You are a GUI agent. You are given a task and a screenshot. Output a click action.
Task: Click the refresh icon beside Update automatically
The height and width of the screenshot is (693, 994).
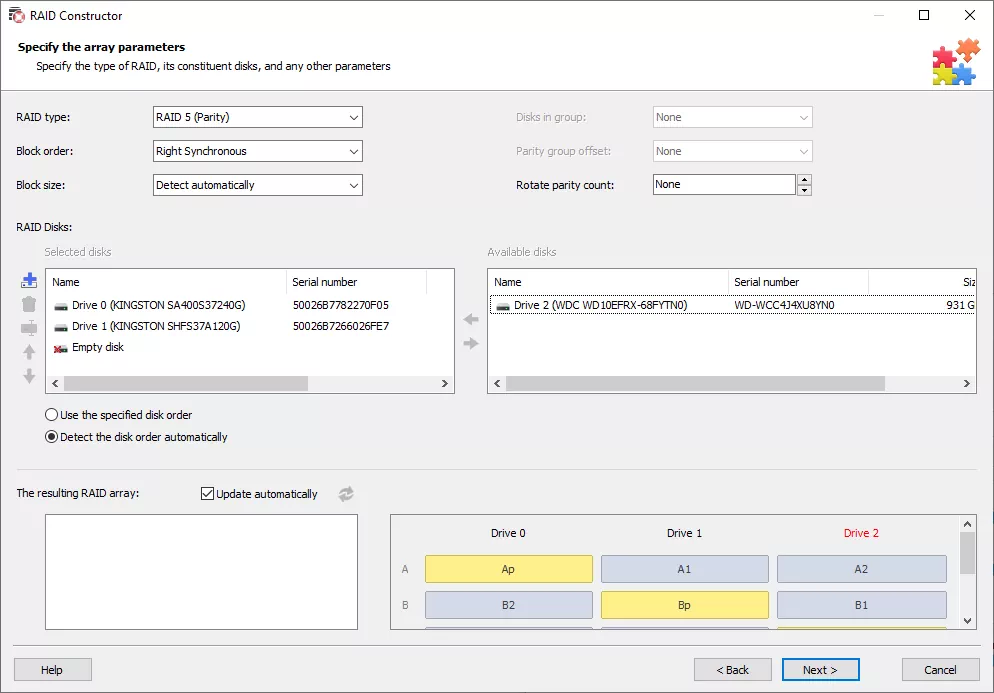[346, 494]
